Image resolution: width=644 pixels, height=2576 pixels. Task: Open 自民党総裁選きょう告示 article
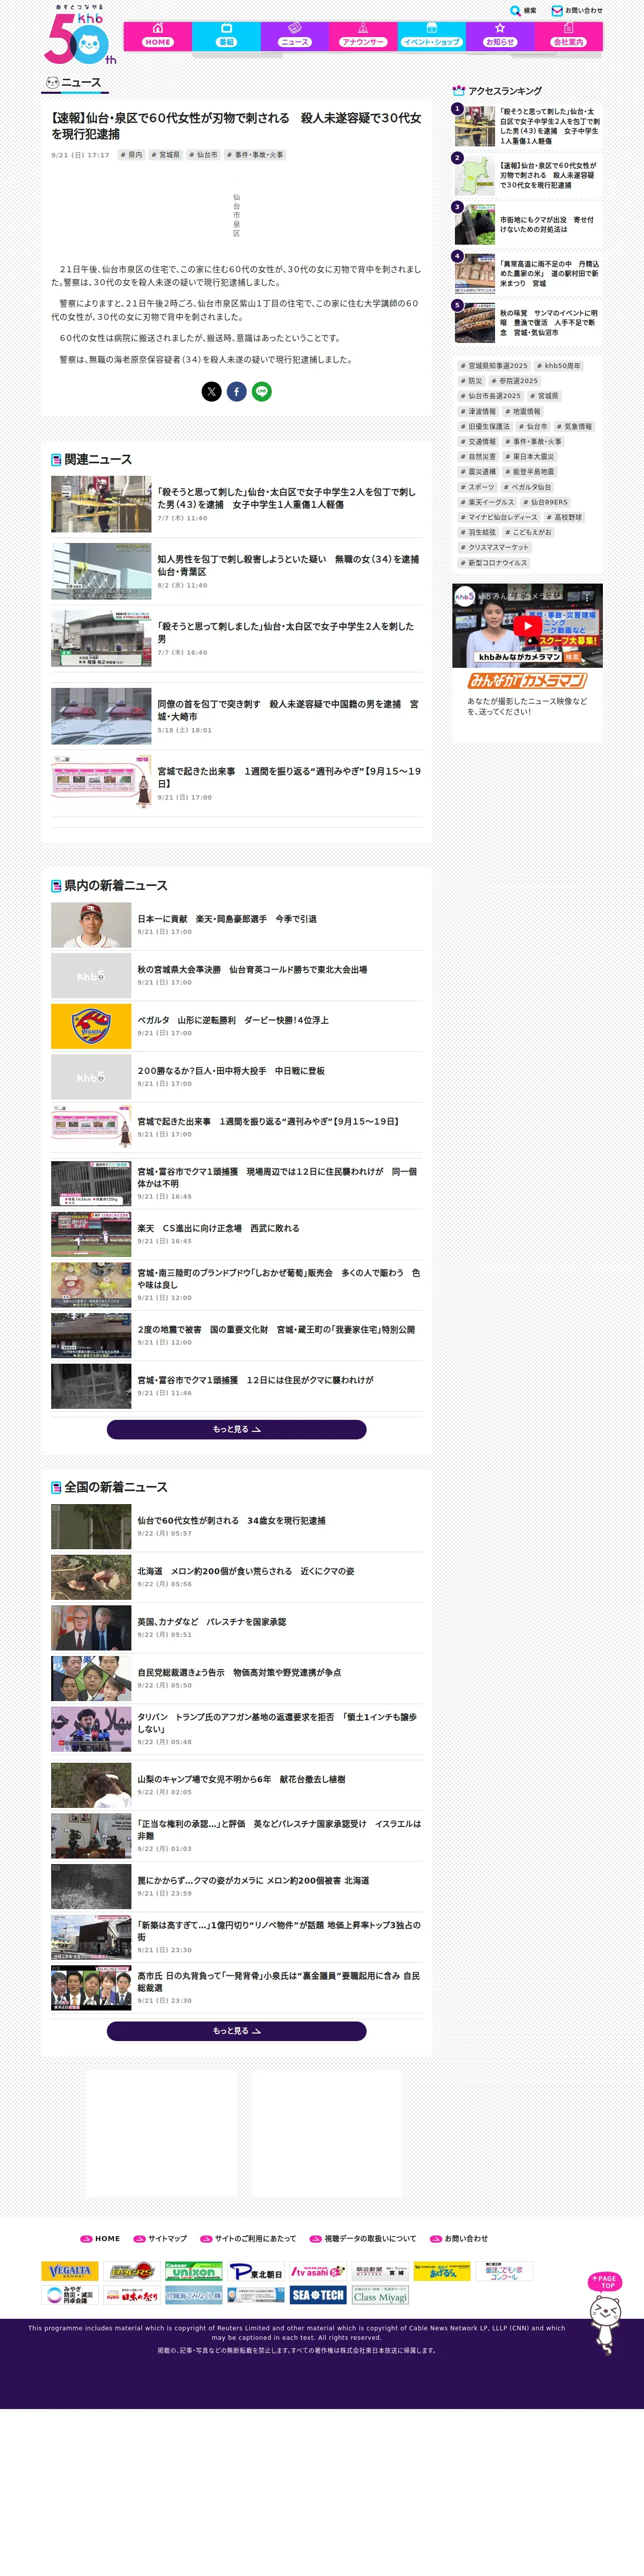point(236,1678)
